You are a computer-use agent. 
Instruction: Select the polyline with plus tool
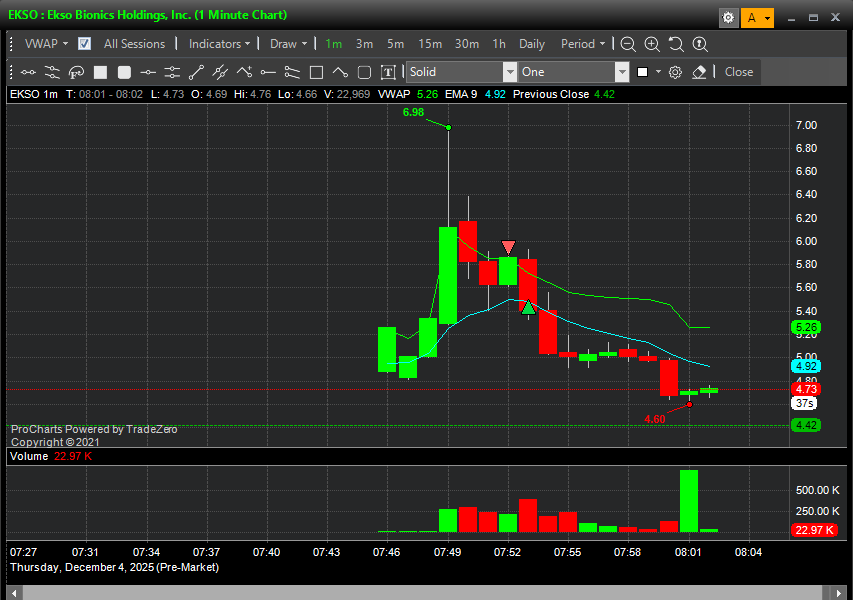tap(244, 72)
